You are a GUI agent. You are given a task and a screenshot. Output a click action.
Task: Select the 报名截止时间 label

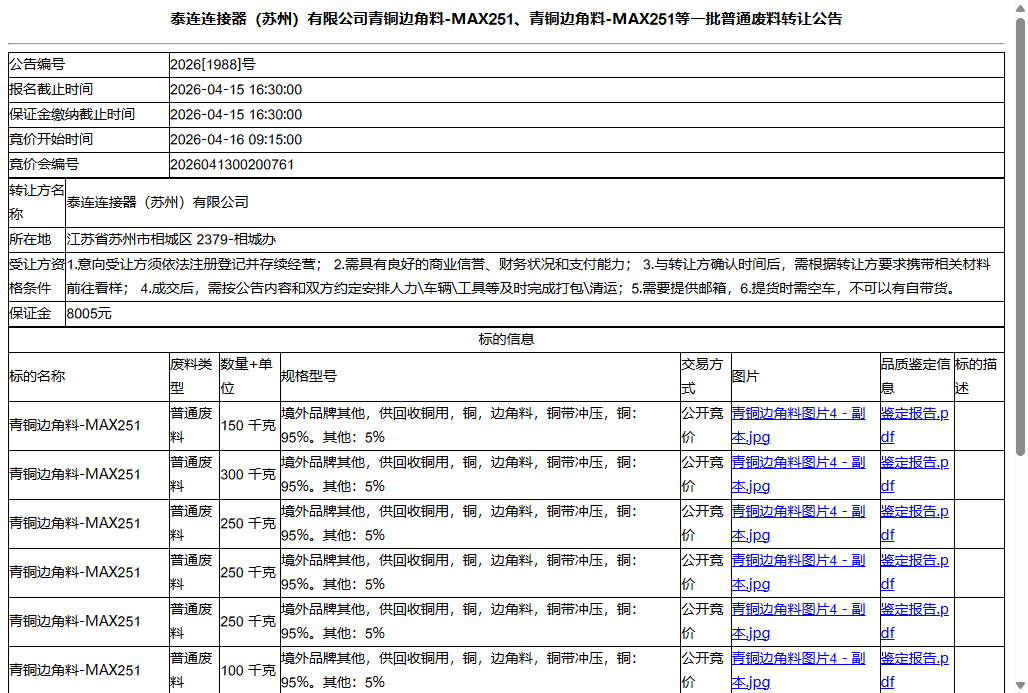point(51,89)
